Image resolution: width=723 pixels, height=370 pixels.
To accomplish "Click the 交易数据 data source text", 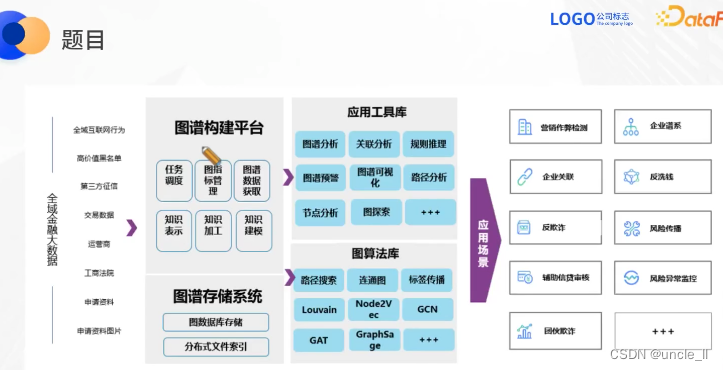I will point(99,215).
